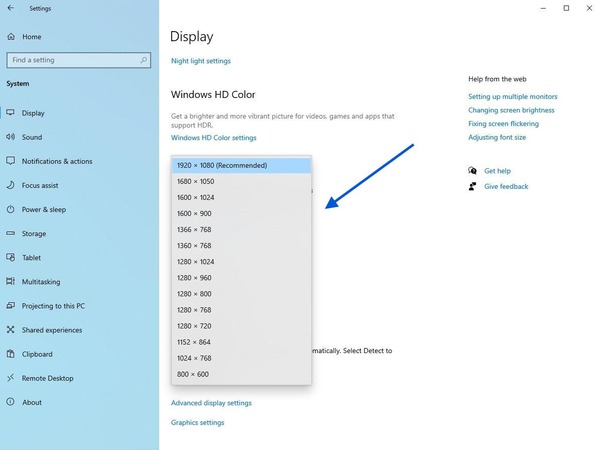Go to Power & sleep section

click(x=44, y=209)
